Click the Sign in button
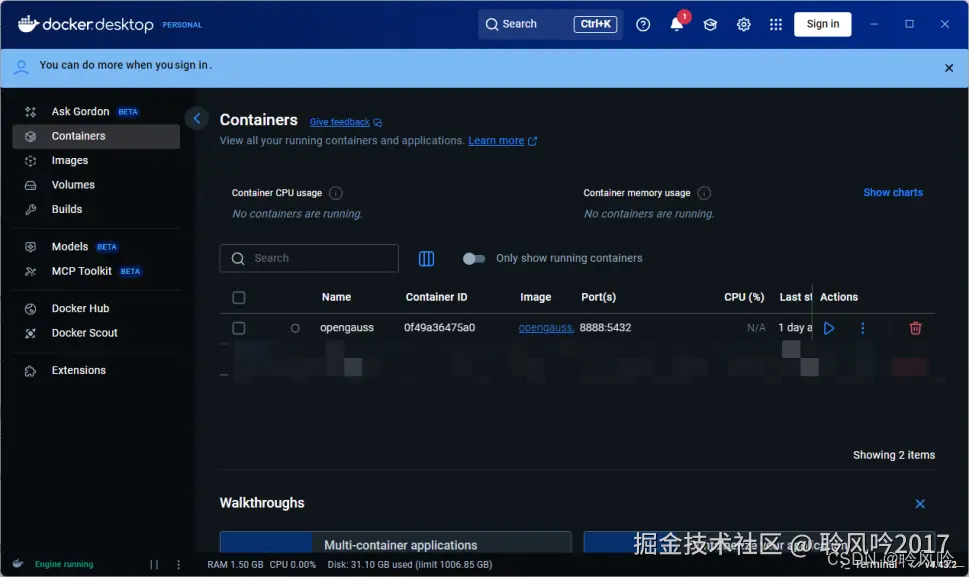 pyautogui.click(x=823, y=24)
